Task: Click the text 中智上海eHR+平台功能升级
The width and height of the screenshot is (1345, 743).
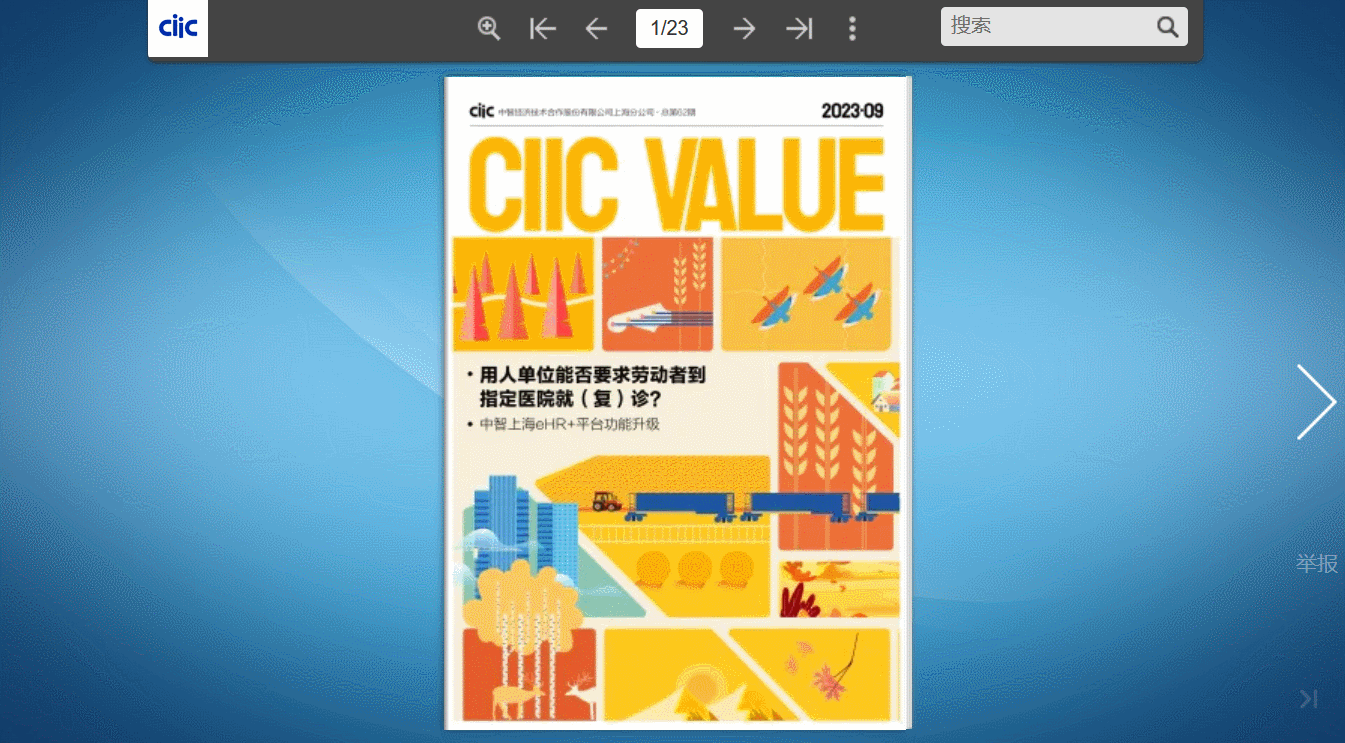Action: [570, 424]
